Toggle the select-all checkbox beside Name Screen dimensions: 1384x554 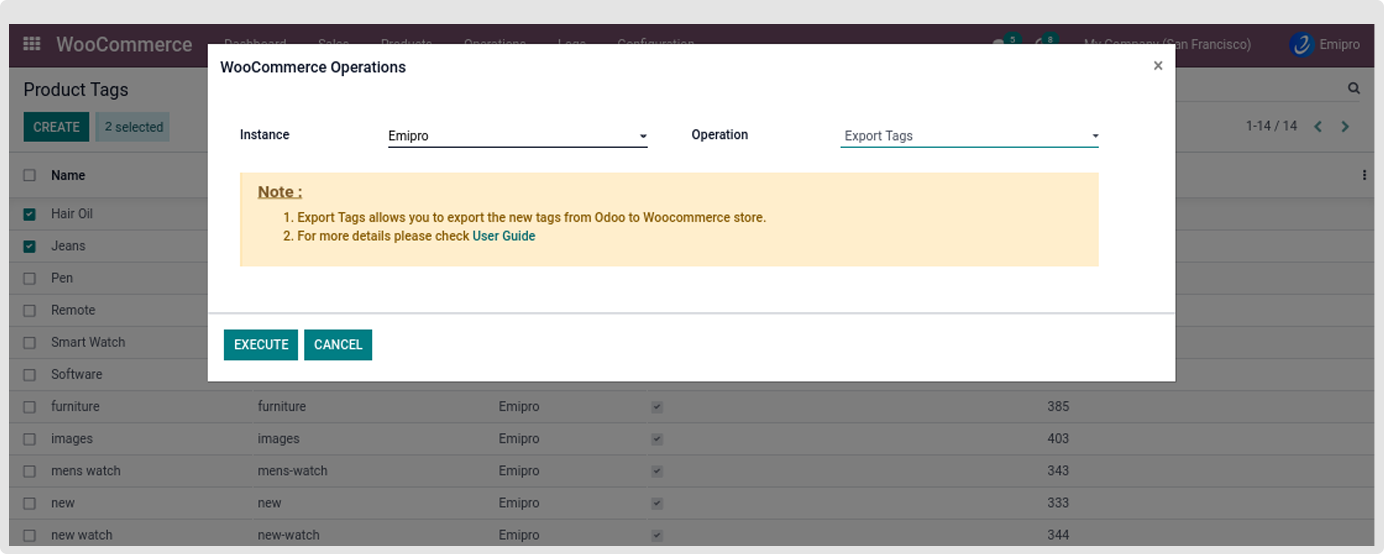(x=30, y=175)
